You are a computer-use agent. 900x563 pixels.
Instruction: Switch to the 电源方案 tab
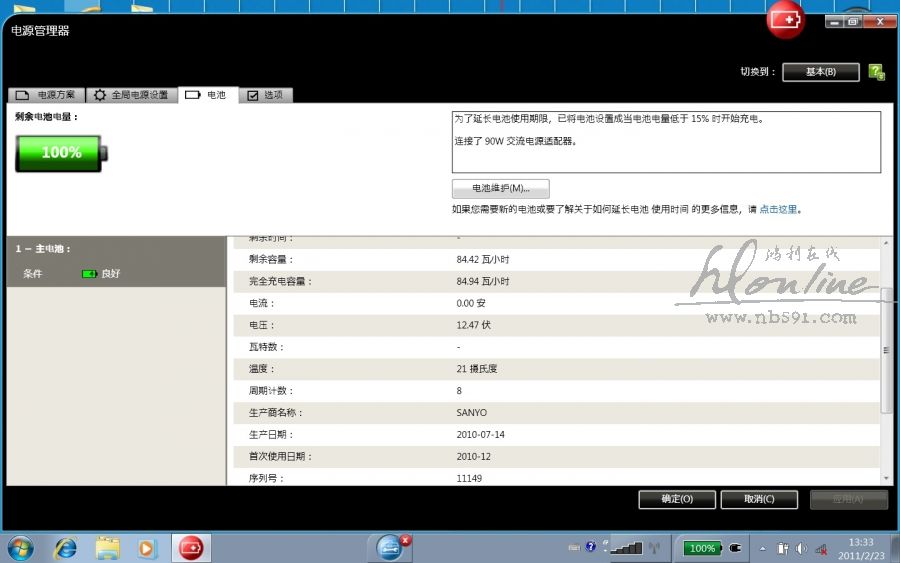pos(46,95)
